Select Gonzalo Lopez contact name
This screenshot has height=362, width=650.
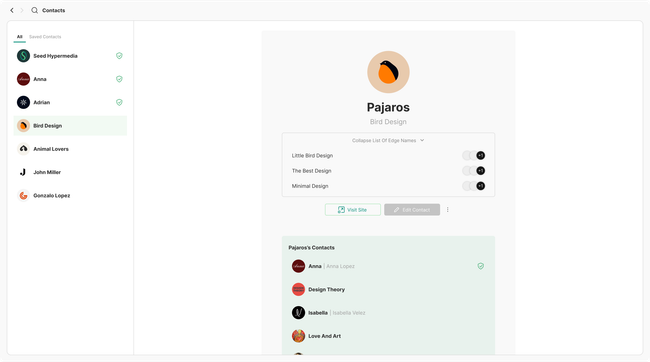(x=51, y=195)
